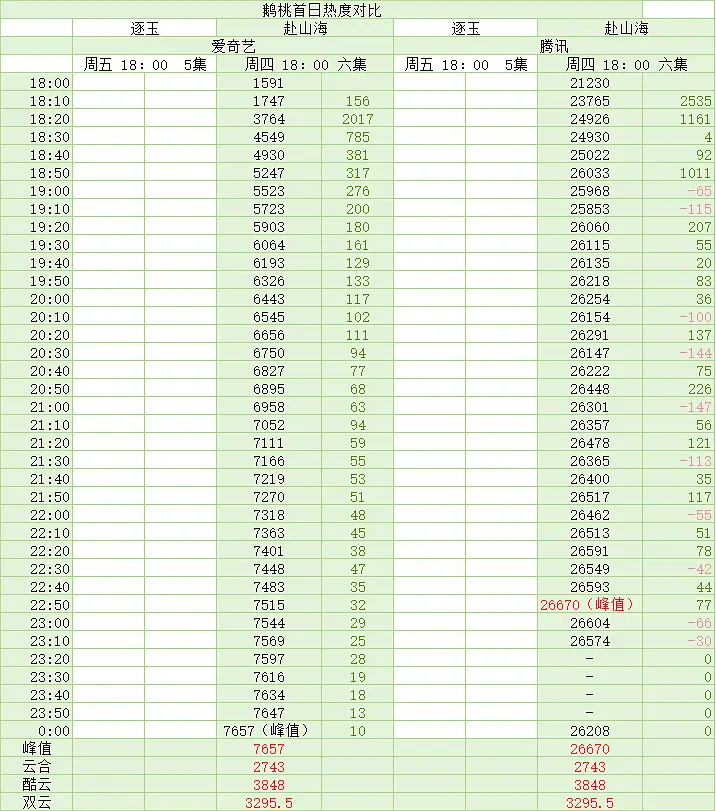The width and height of the screenshot is (716, 811).
Task: Select the Tencent value 21230
Action: click(590, 83)
